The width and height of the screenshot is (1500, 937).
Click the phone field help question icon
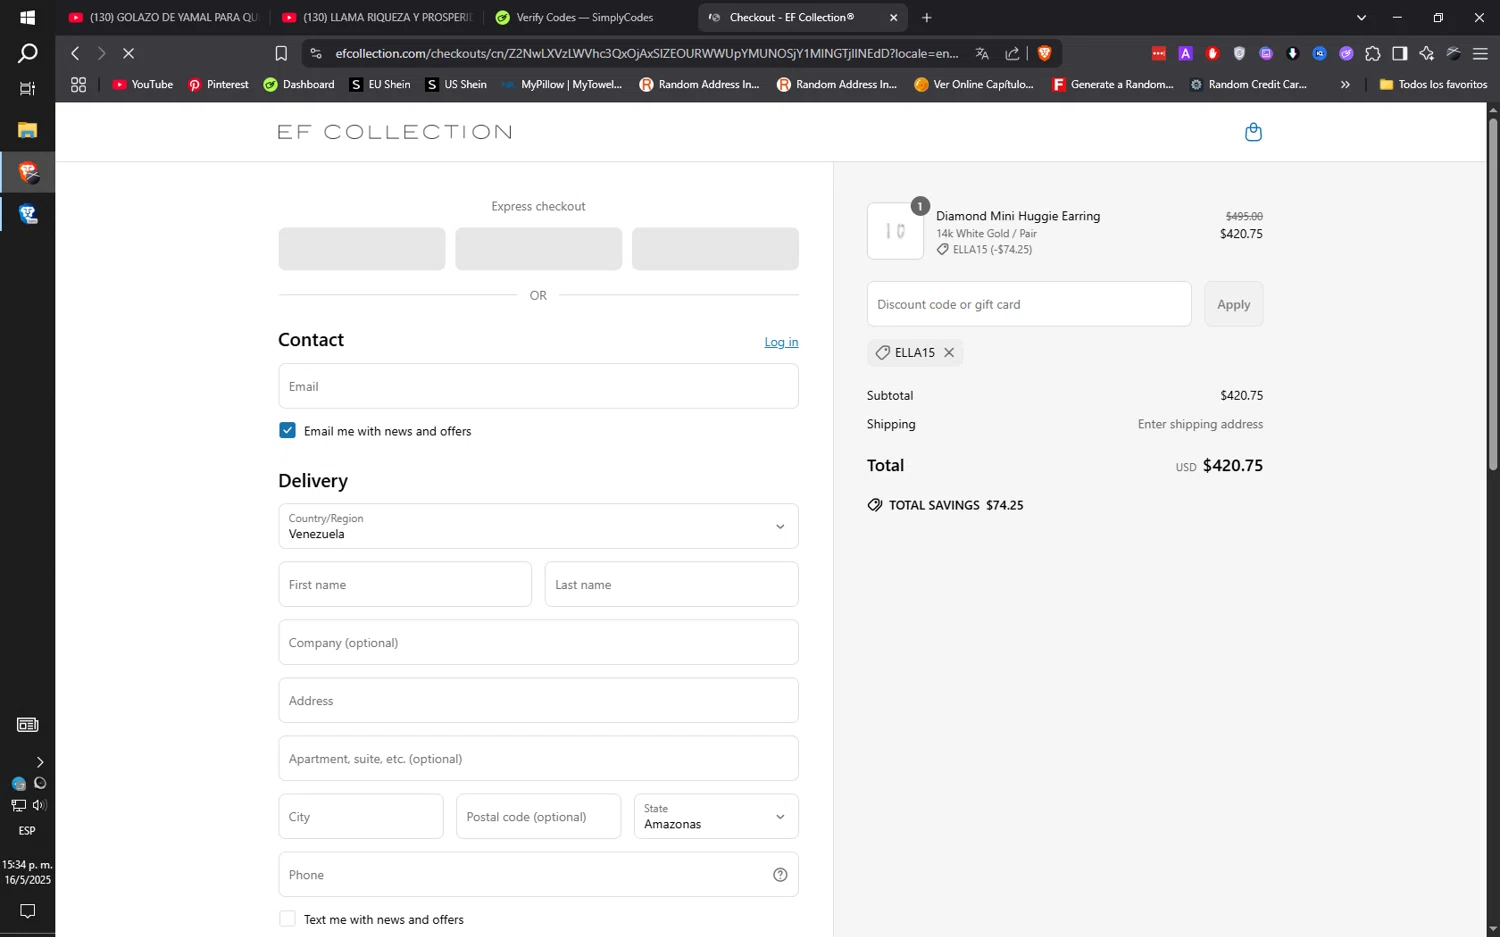click(x=780, y=875)
